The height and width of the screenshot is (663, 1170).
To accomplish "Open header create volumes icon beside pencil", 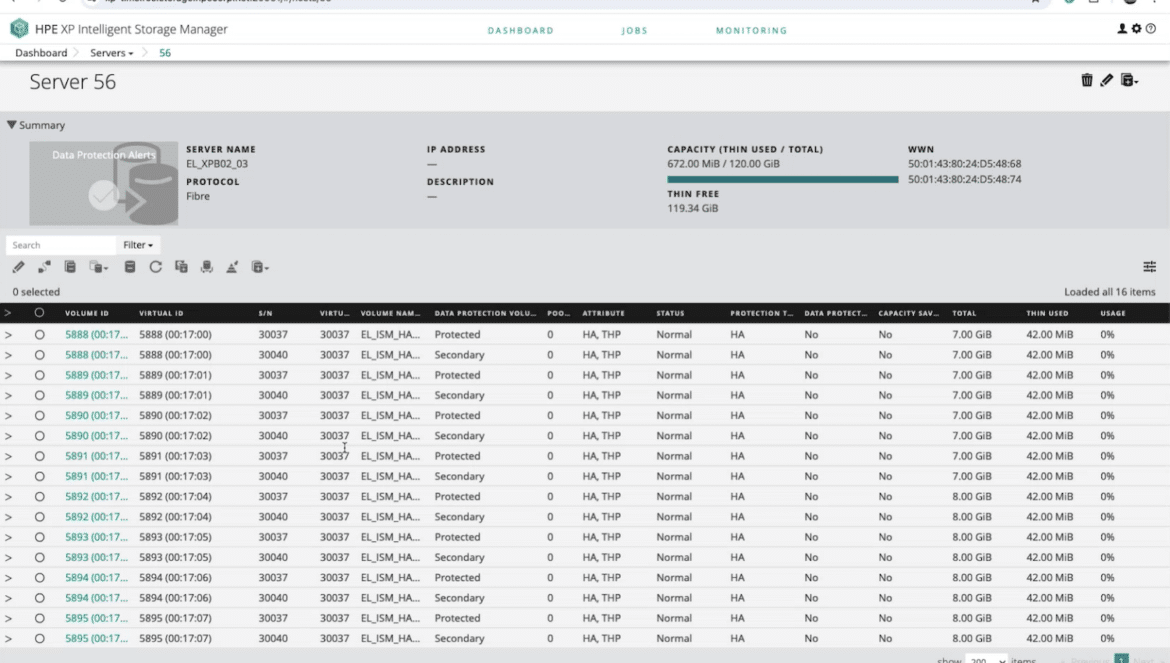I will point(1129,80).
